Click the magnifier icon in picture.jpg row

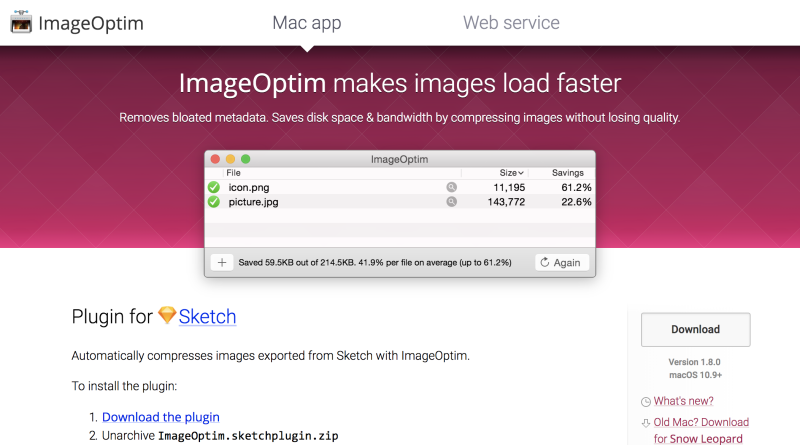pyautogui.click(x=452, y=202)
